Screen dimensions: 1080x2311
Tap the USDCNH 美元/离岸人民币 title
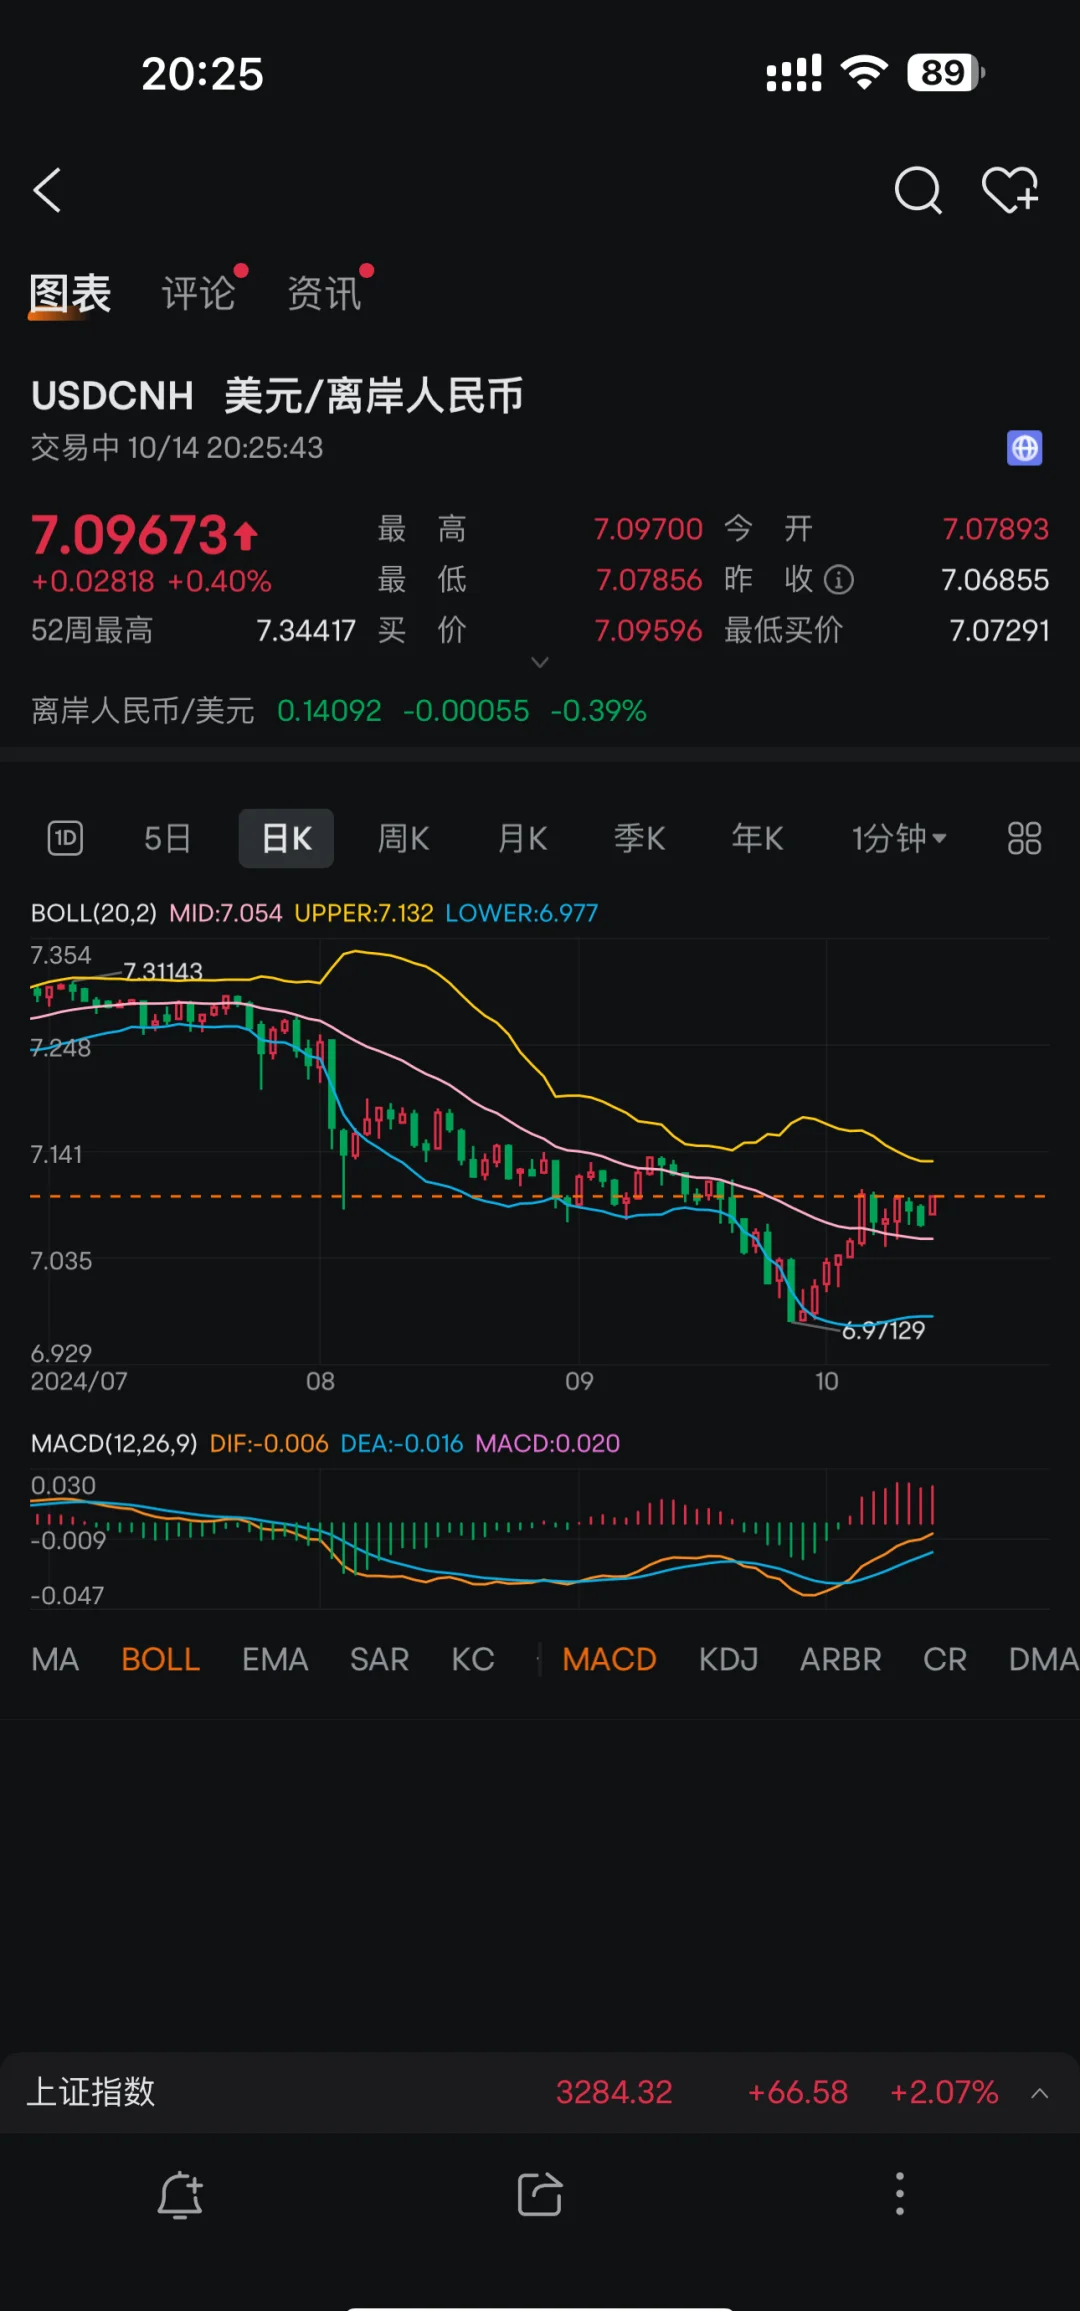pyautogui.click(x=277, y=396)
